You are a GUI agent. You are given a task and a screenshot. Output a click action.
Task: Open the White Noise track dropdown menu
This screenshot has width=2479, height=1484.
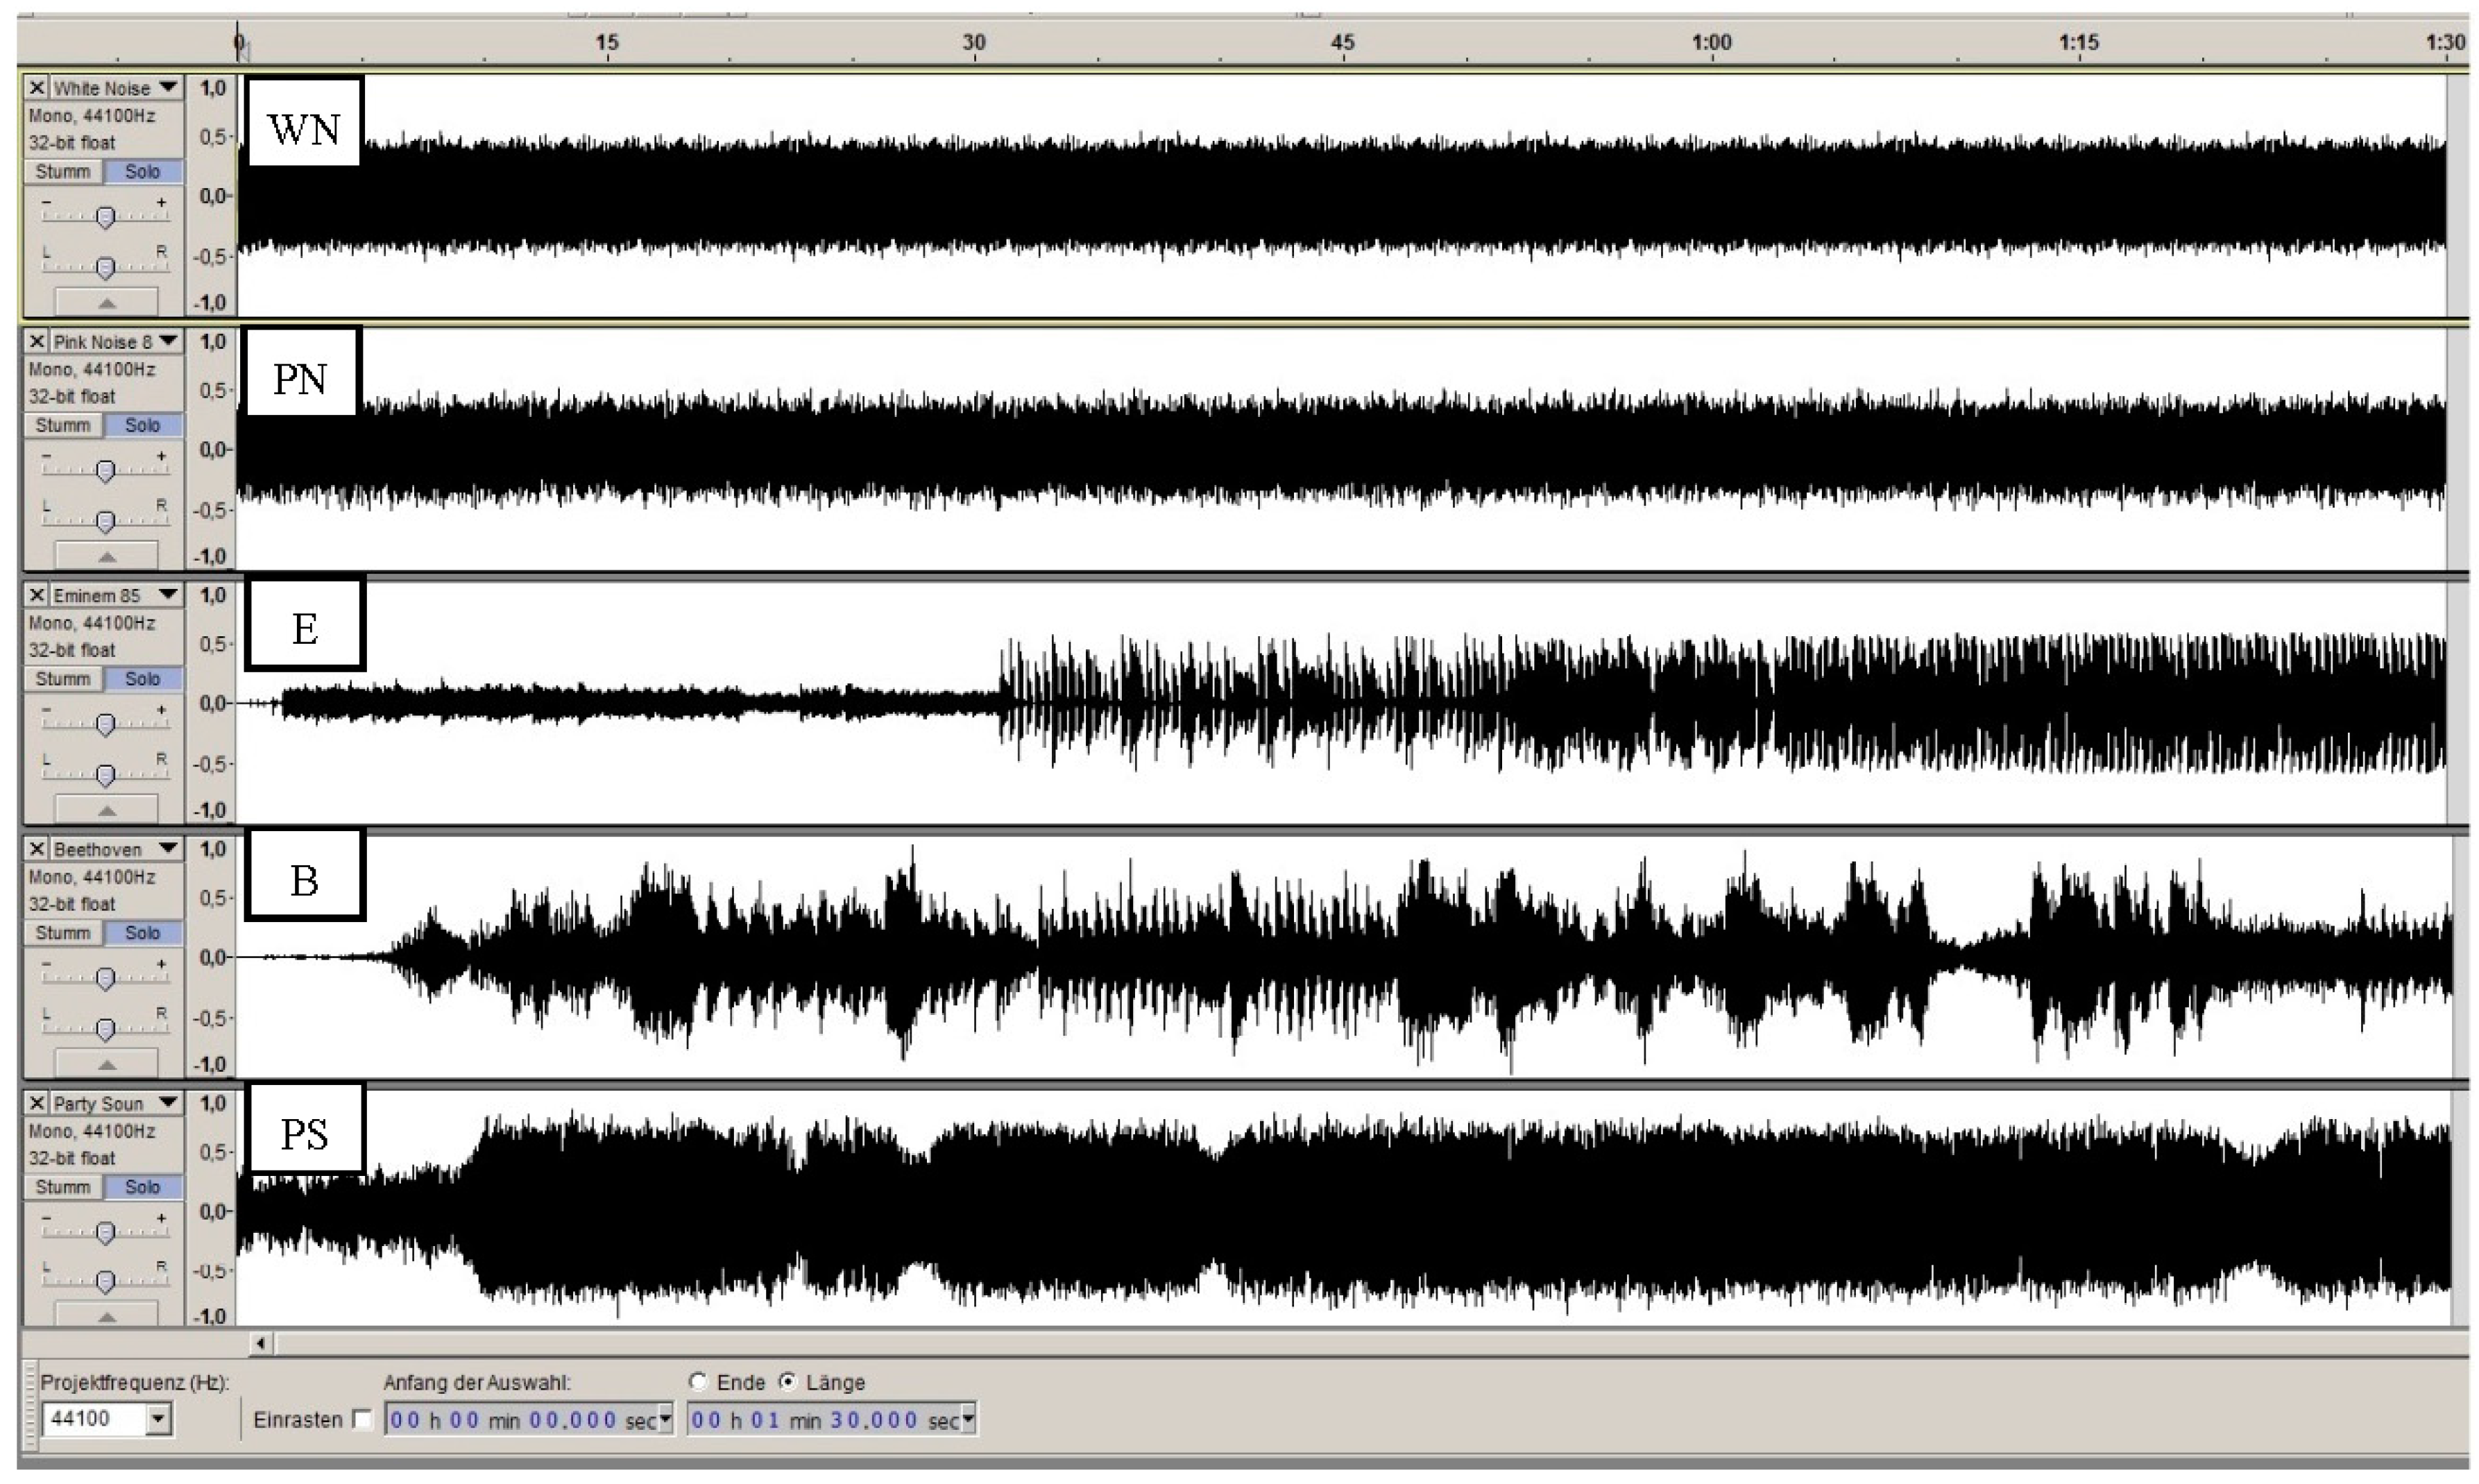click(x=168, y=88)
